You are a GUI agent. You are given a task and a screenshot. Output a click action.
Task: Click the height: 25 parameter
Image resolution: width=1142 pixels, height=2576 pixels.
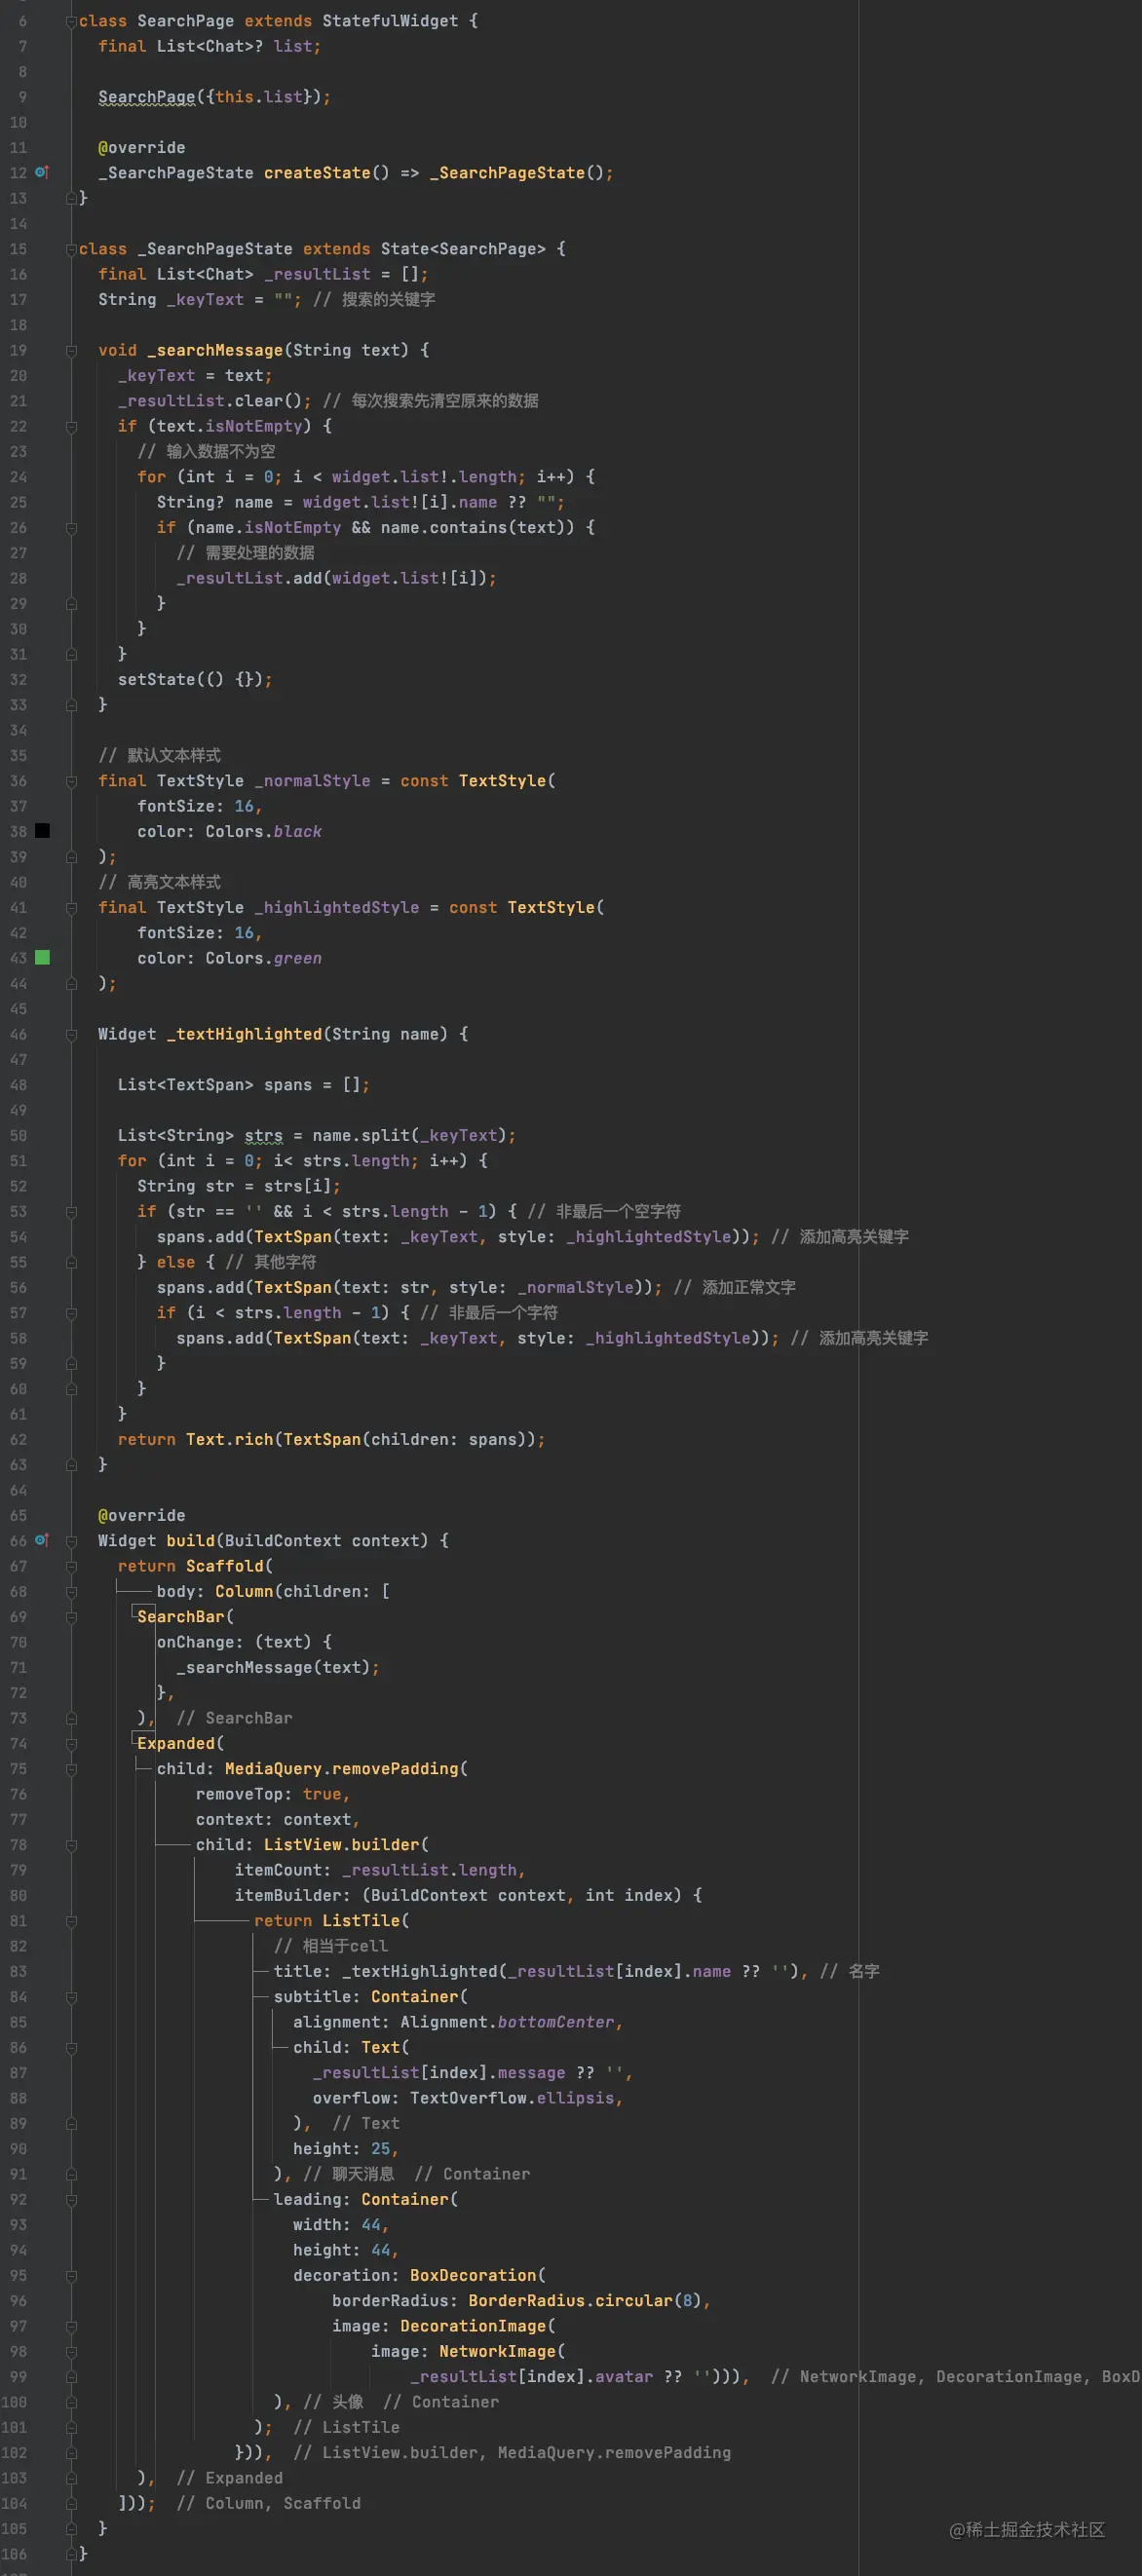pos(345,2148)
